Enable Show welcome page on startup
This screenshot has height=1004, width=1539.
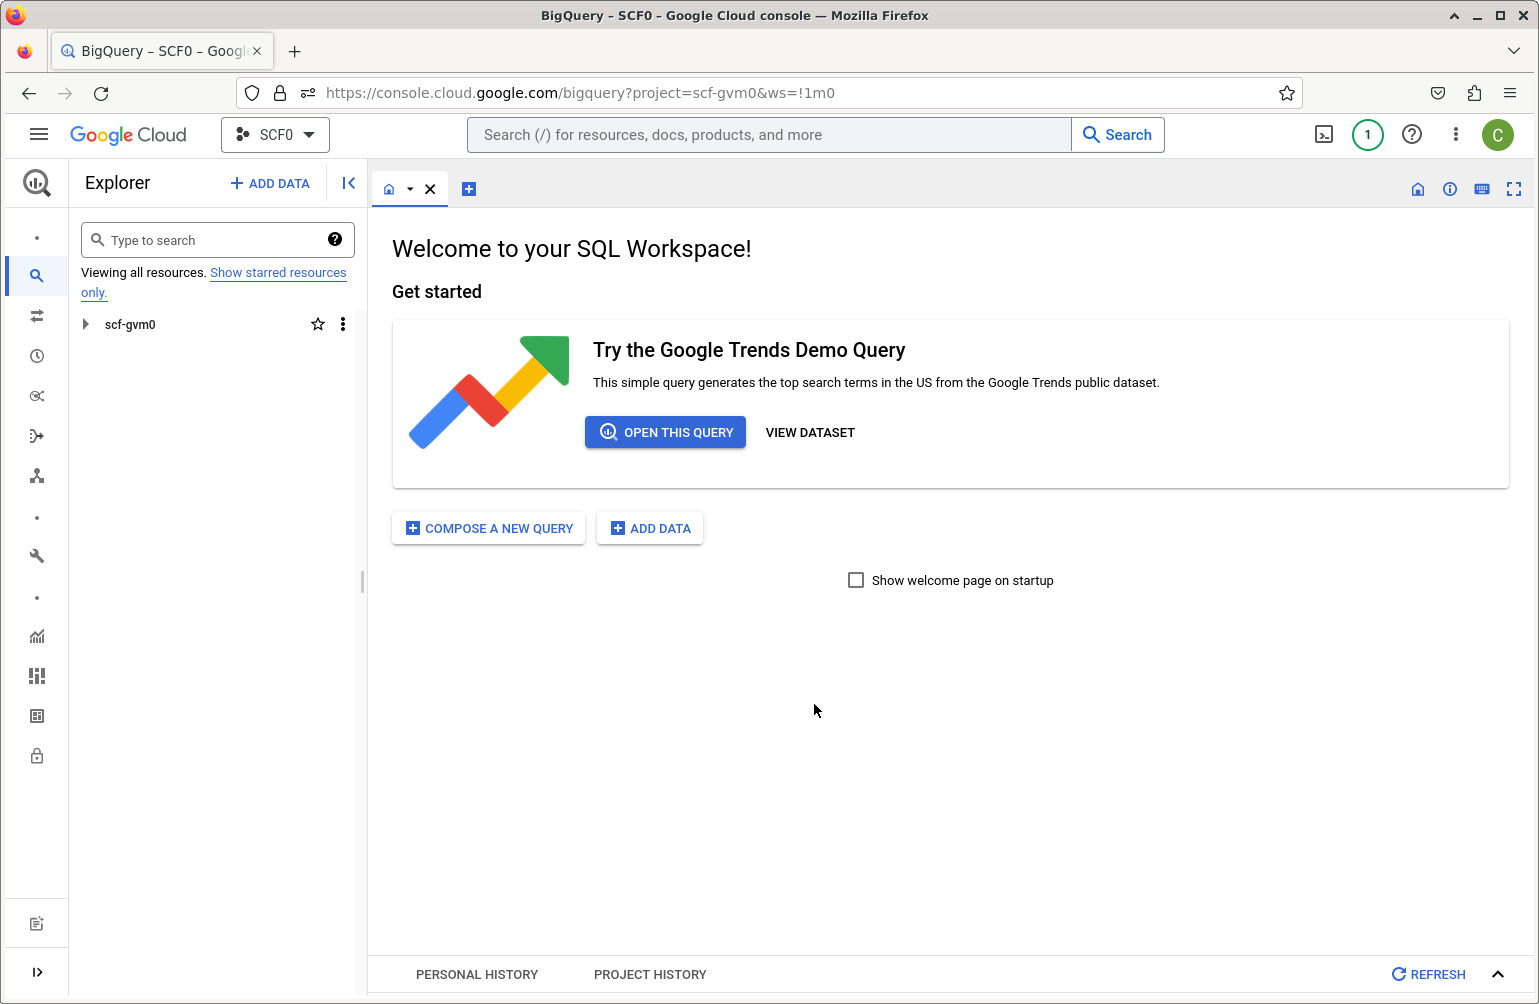856,580
